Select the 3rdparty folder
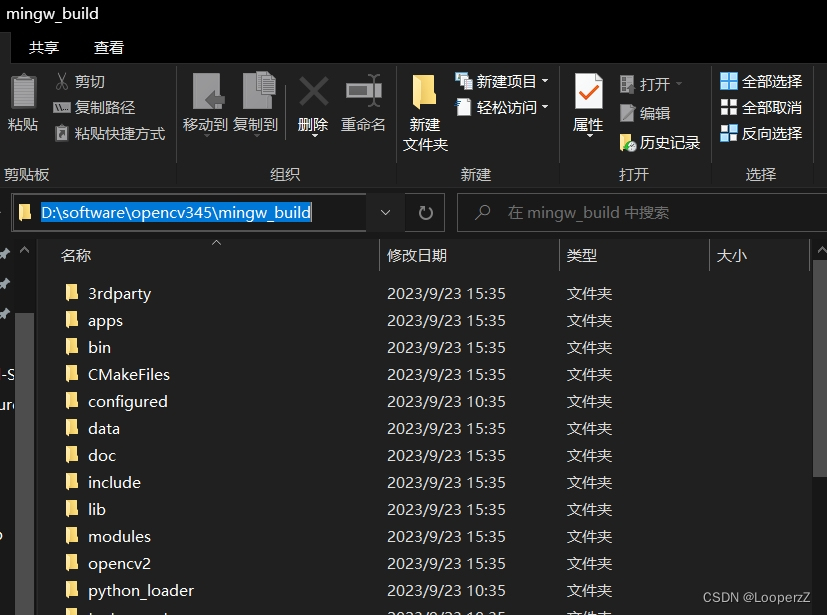 pos(119,293)
